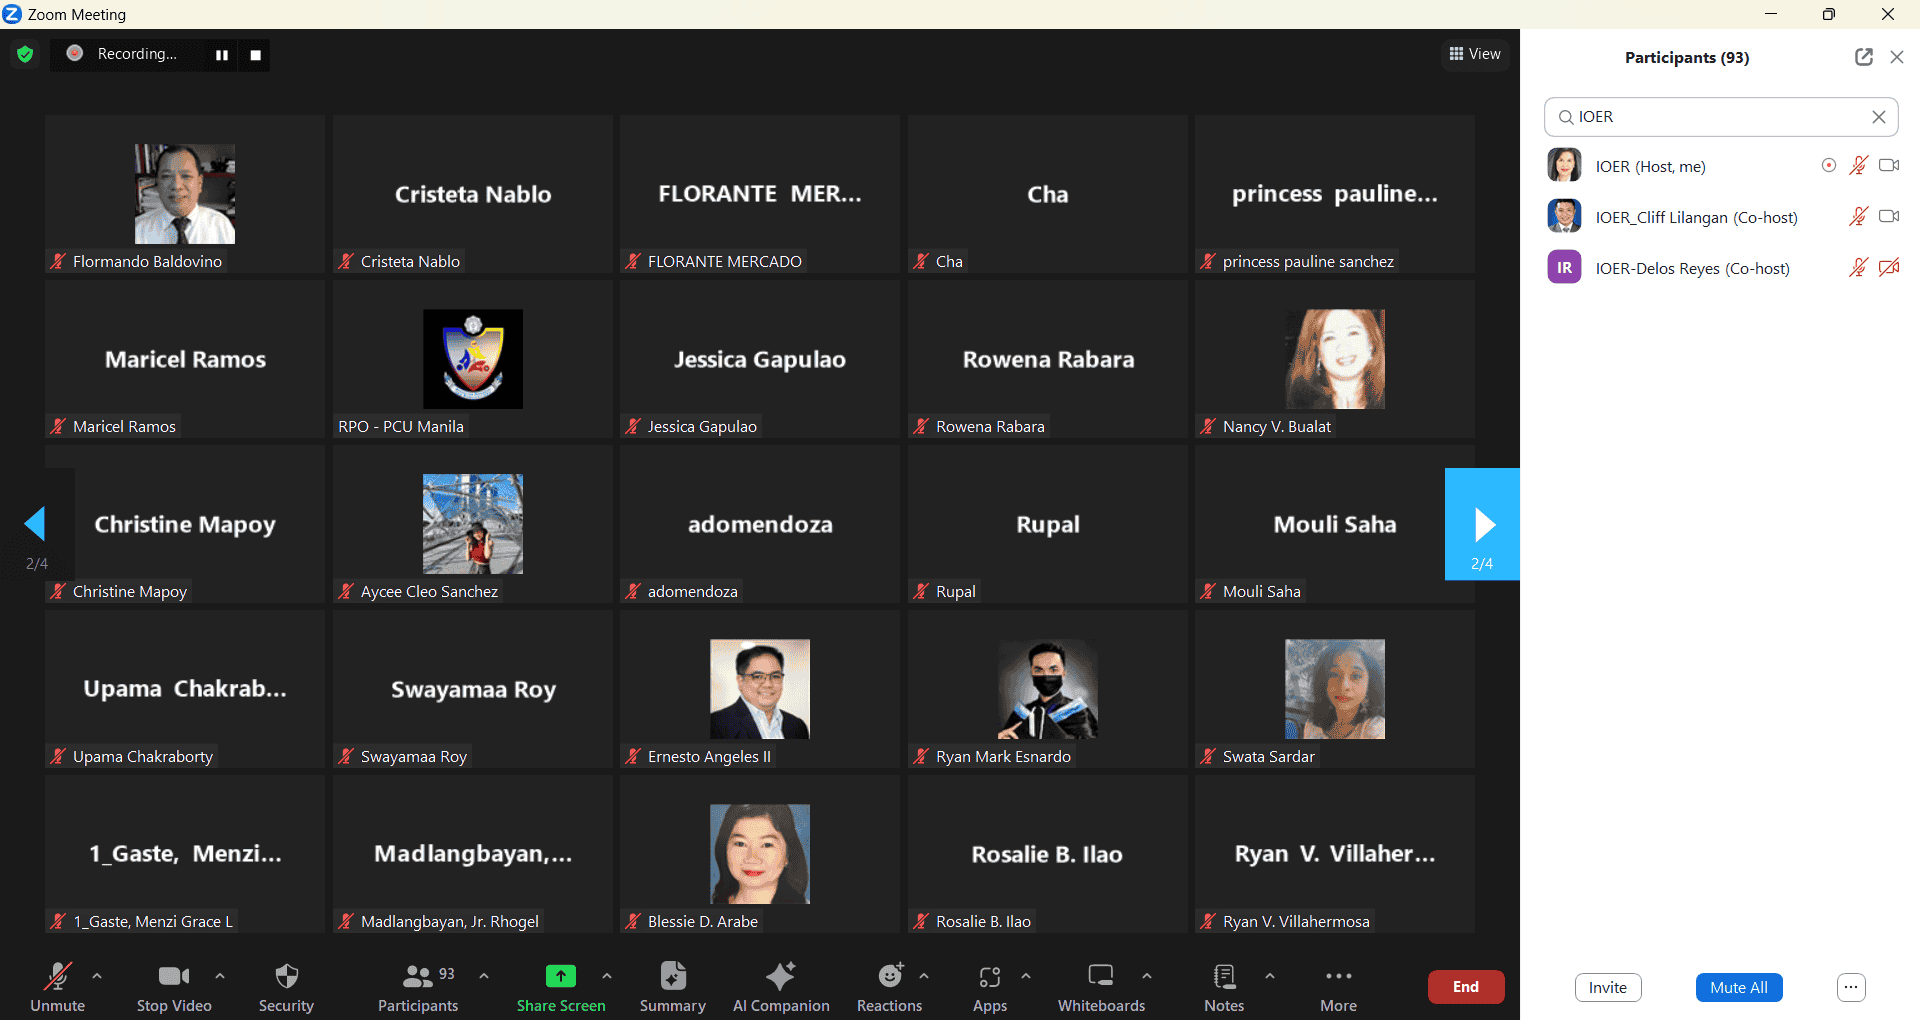Open the Security shield options
The height and width of the screenshot is (1020, 1920).
click(x=286, y=986)
